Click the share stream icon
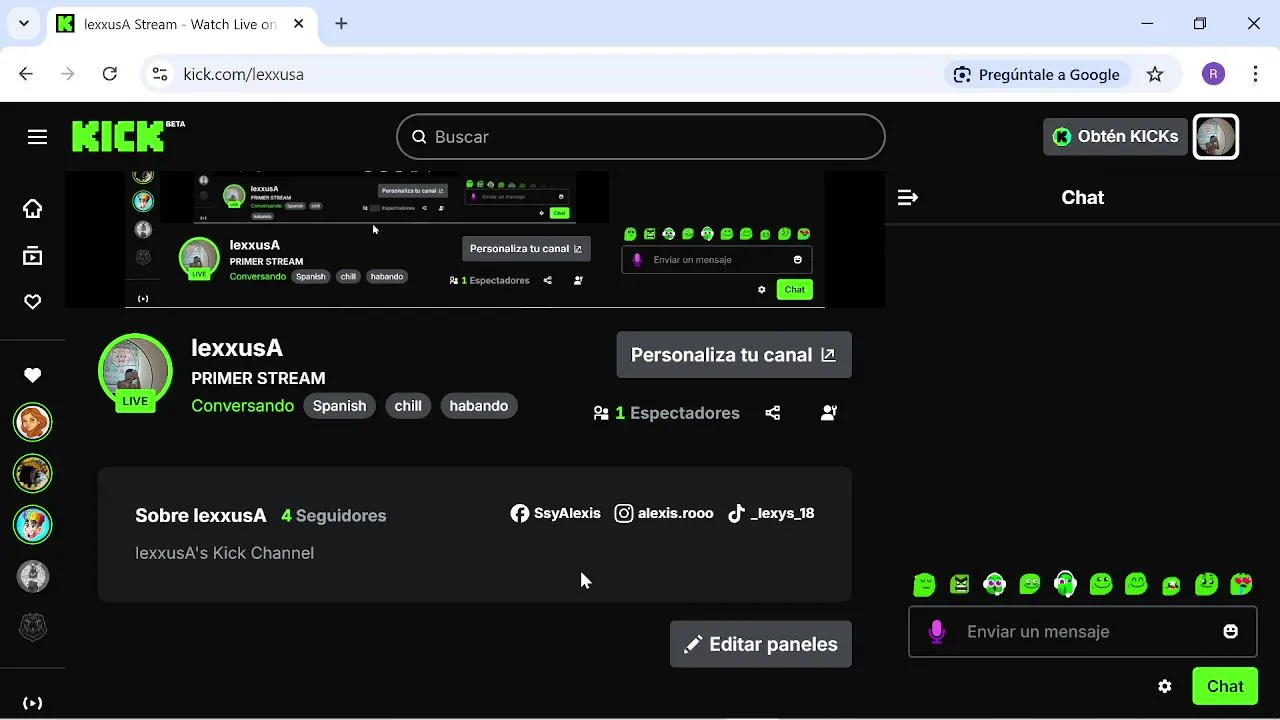 (x=772, y=413)
